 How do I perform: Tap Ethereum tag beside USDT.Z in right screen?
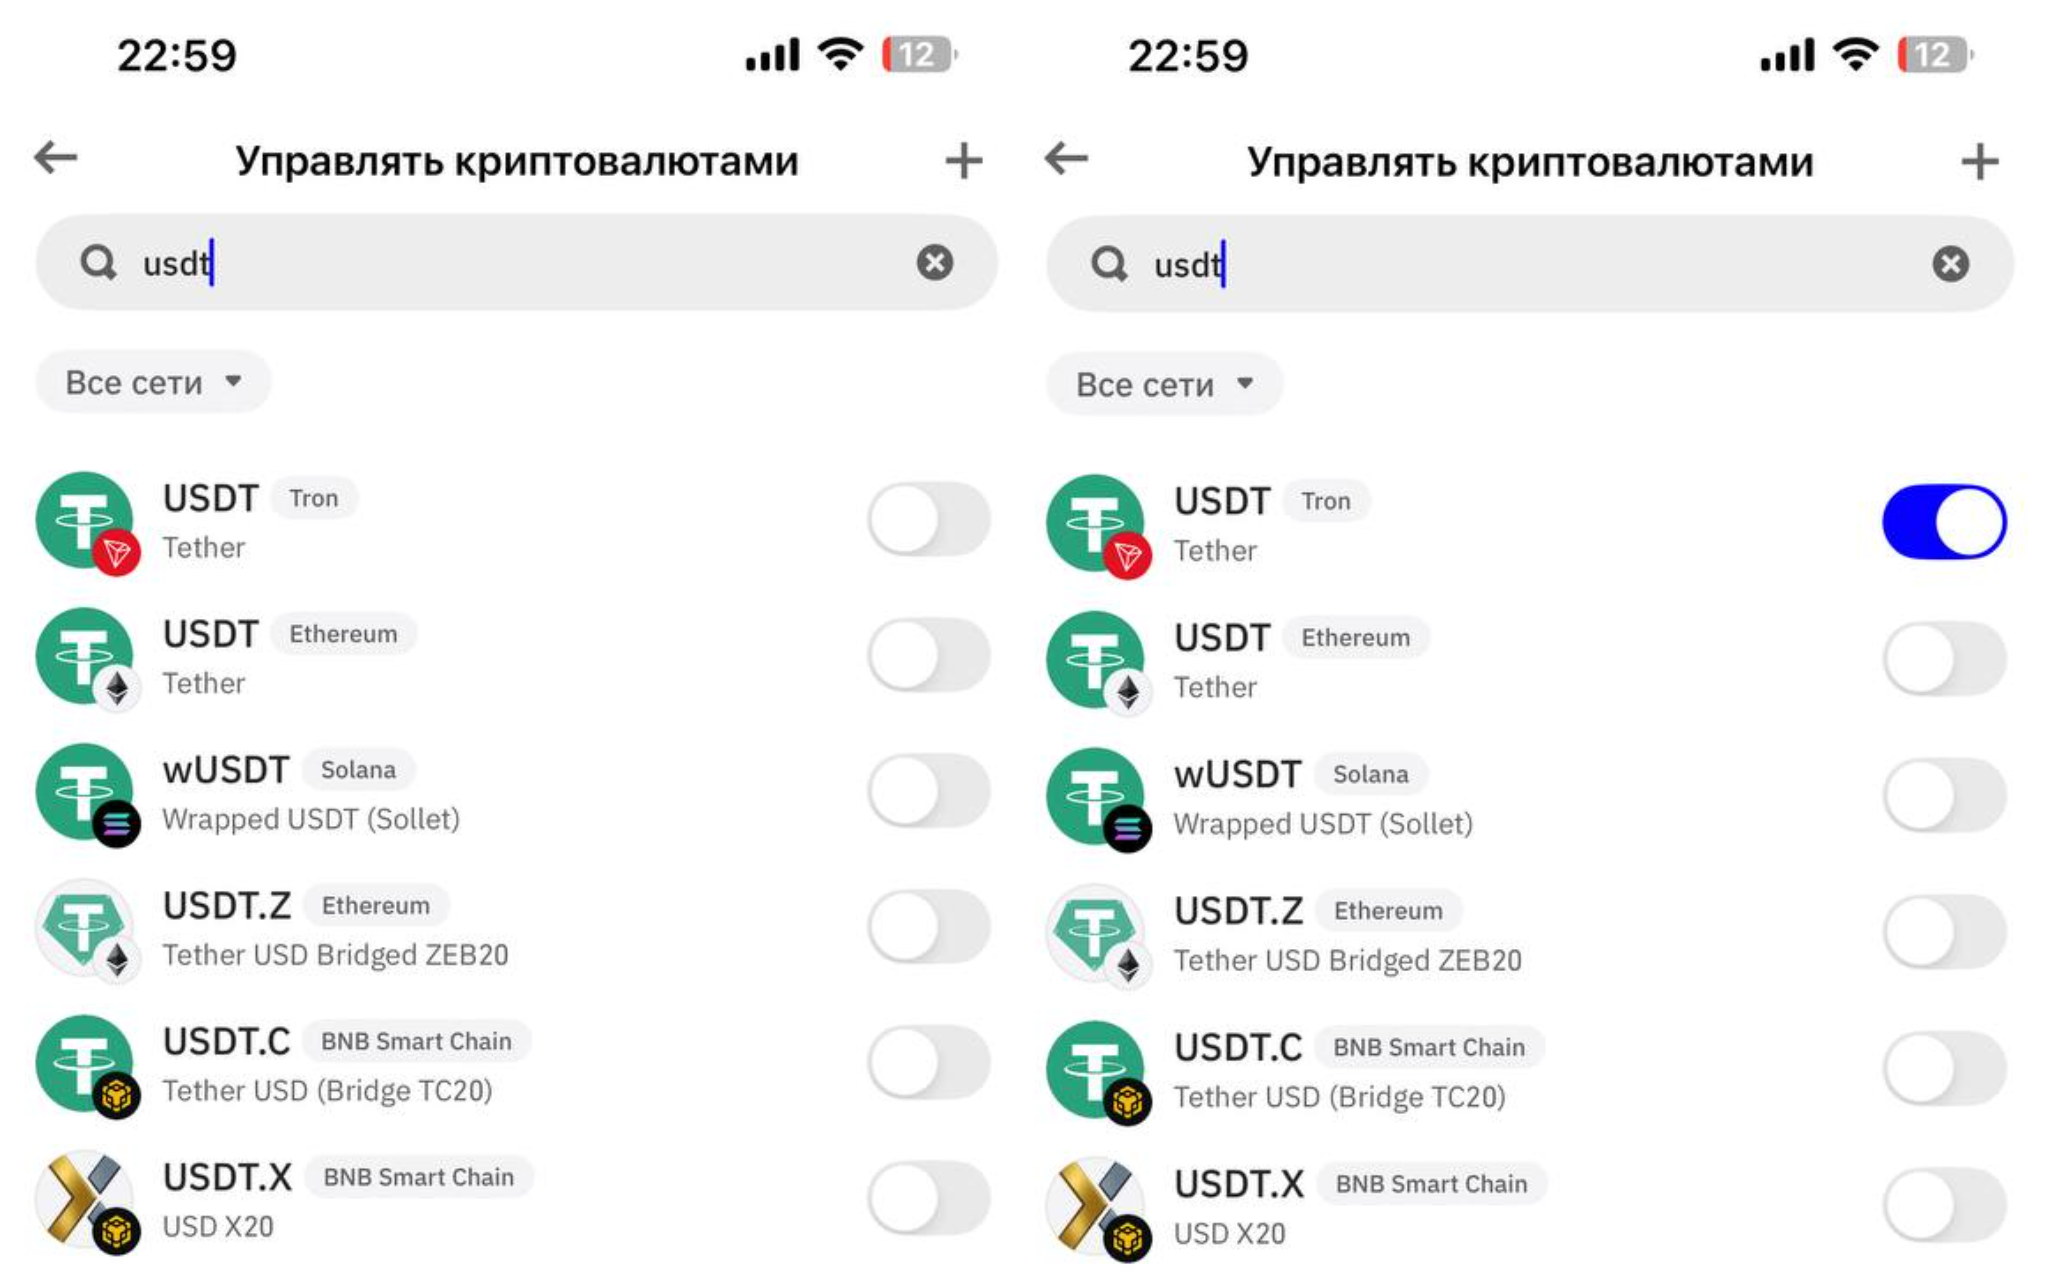1388,911
